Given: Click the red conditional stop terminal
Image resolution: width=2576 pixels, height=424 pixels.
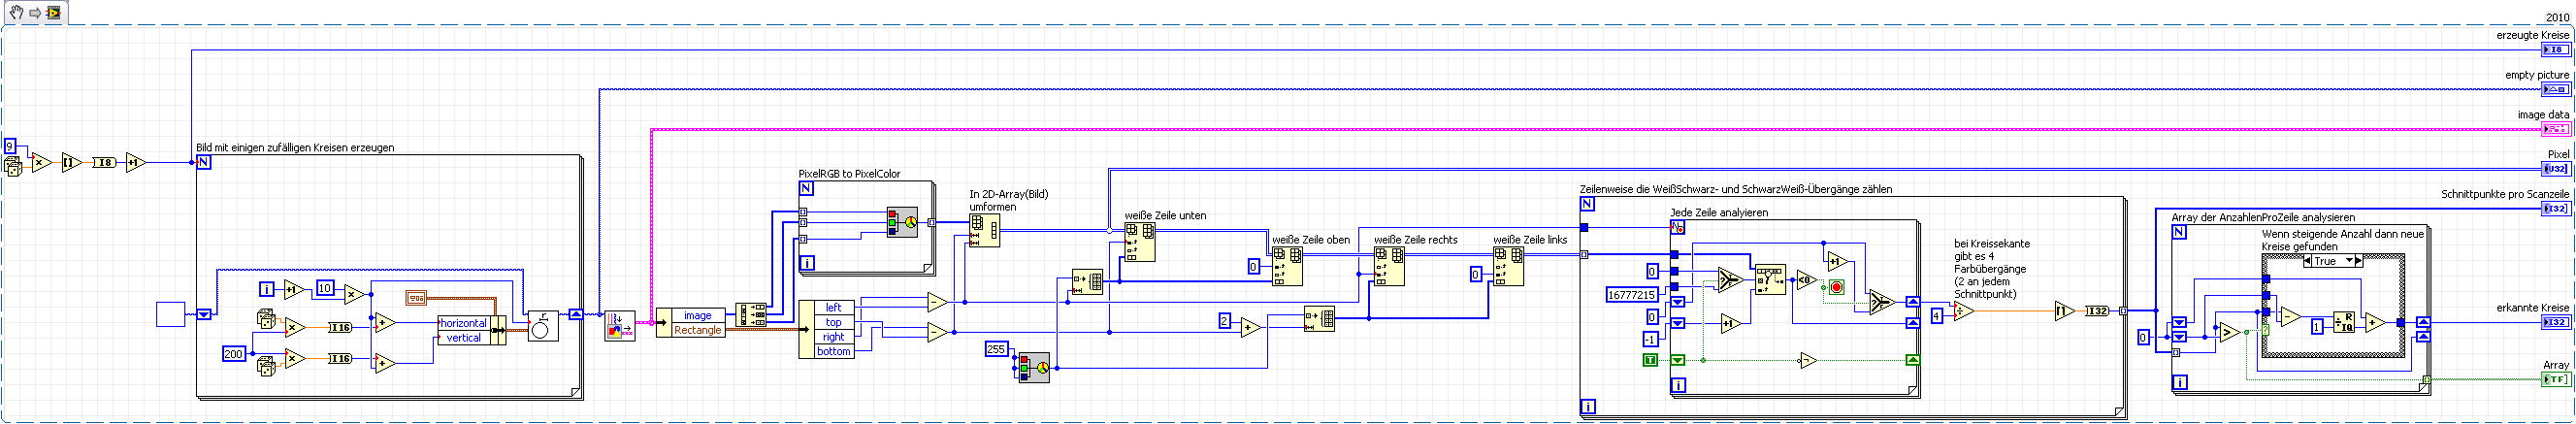Looking at the screenshot, I should pyautogui.click(x=1837, y=288).
